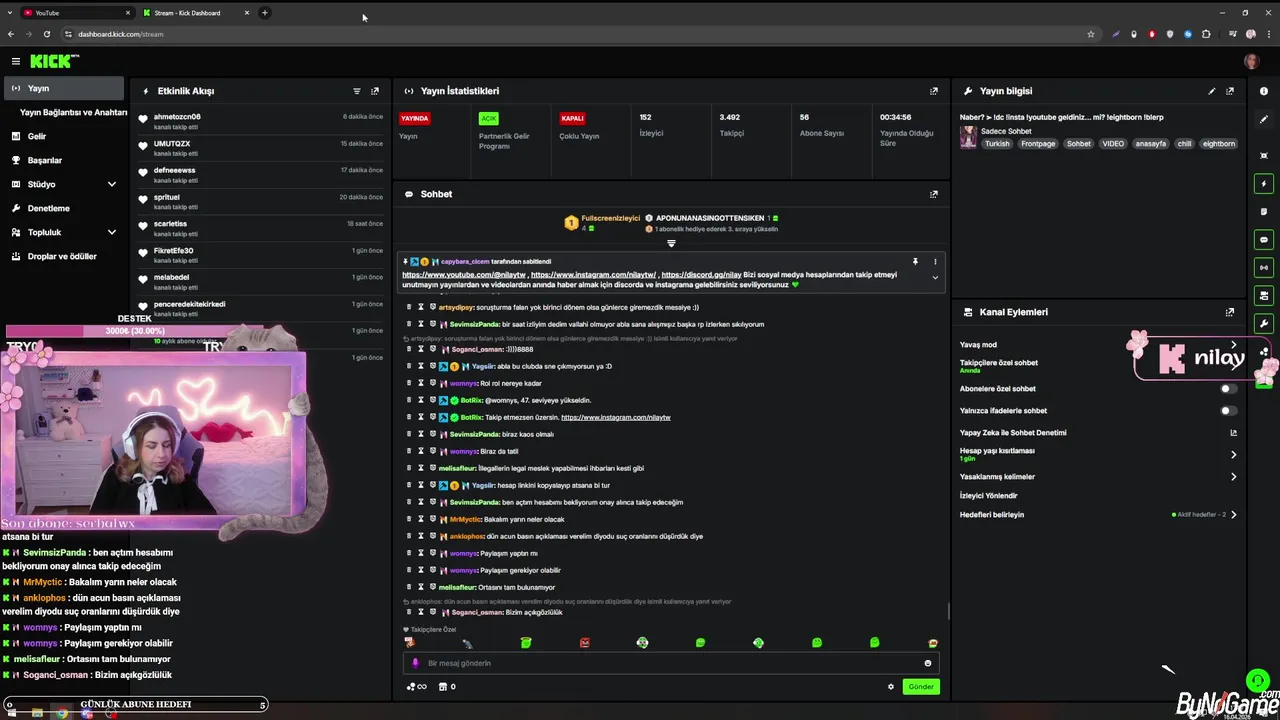Open Denetleme in left sidebar
Image resolution: width=1280 pixels, height=720 pixels.
pyautogui.click(x=49, y=208)
